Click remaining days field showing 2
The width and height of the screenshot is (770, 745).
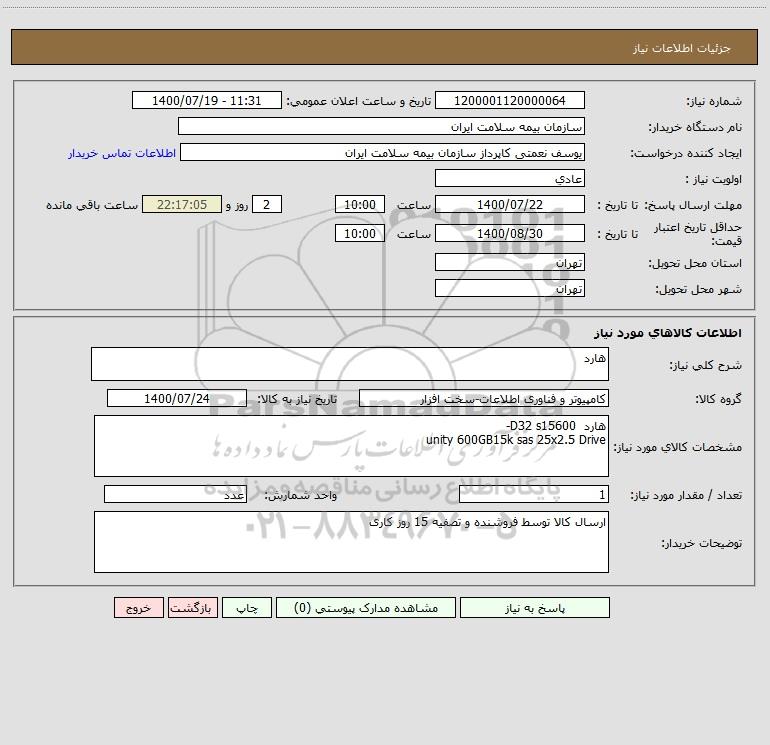click(x=267, y=204)
